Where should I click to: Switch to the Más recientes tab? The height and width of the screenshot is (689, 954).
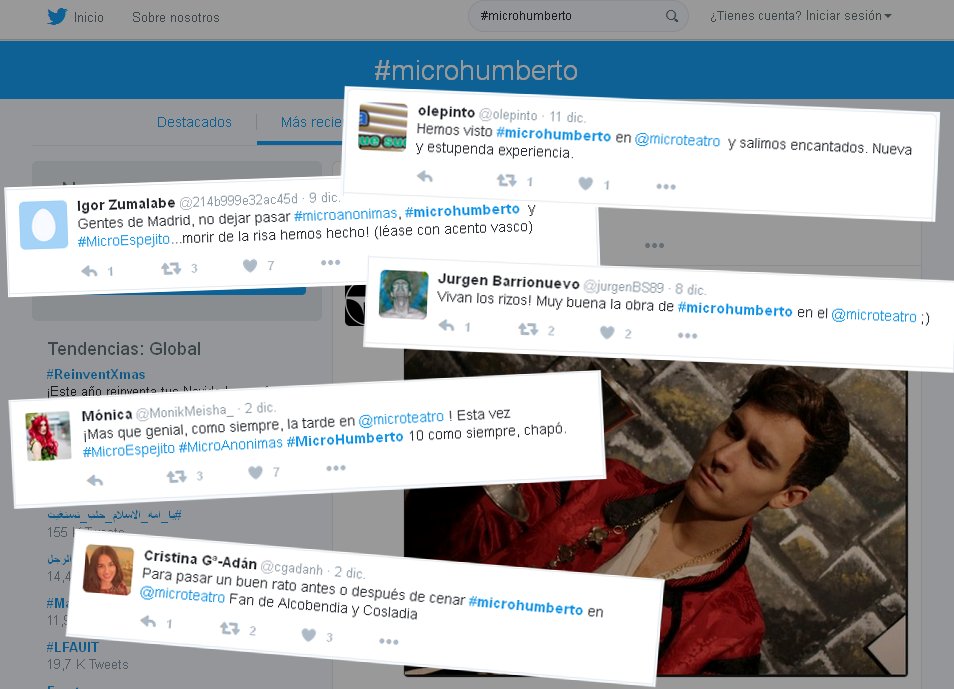point(311,122)
